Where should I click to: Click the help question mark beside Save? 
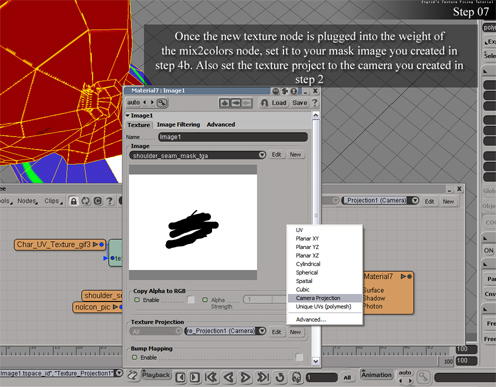[x=315, y=102]
